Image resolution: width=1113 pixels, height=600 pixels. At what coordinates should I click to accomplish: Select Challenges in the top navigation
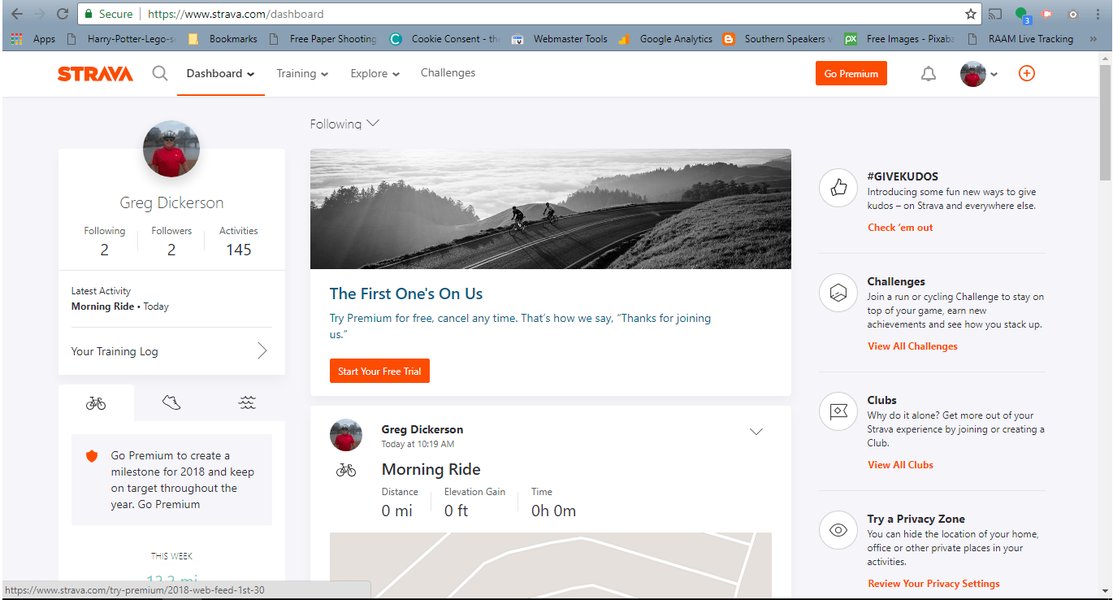(447, 72)
